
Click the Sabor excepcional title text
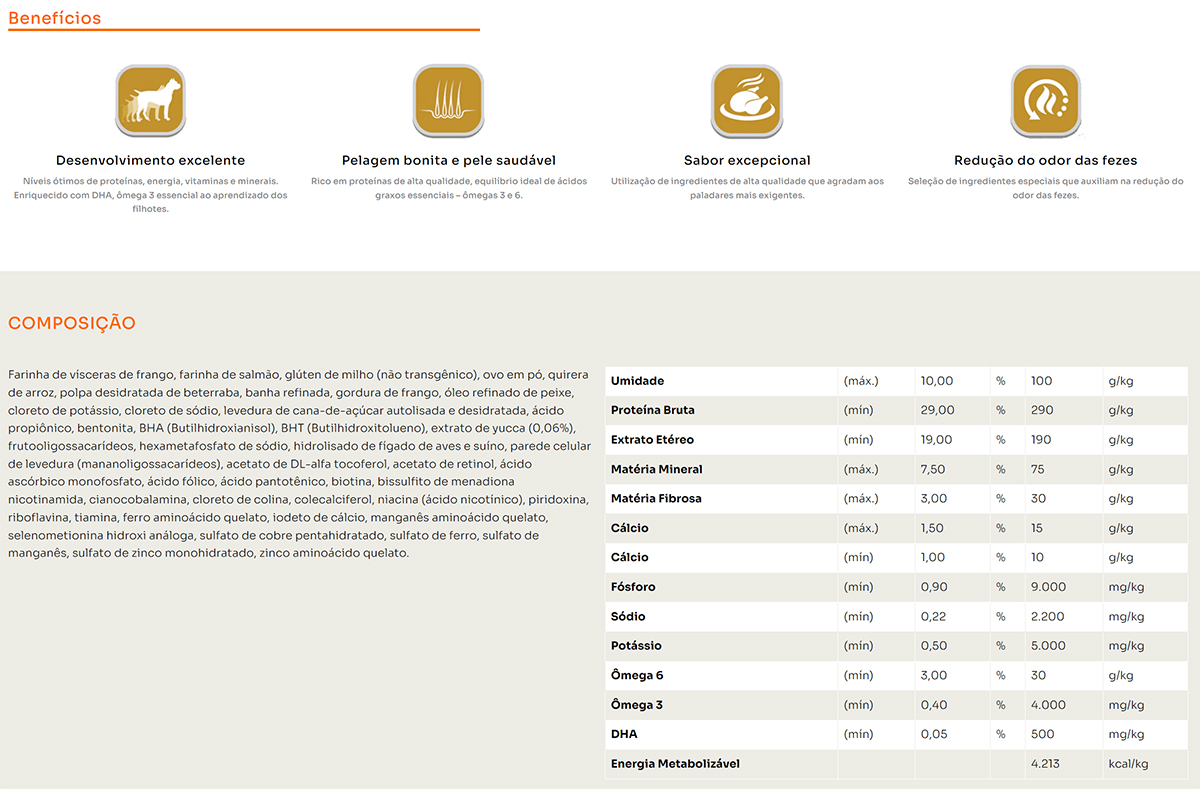(747, 160)
